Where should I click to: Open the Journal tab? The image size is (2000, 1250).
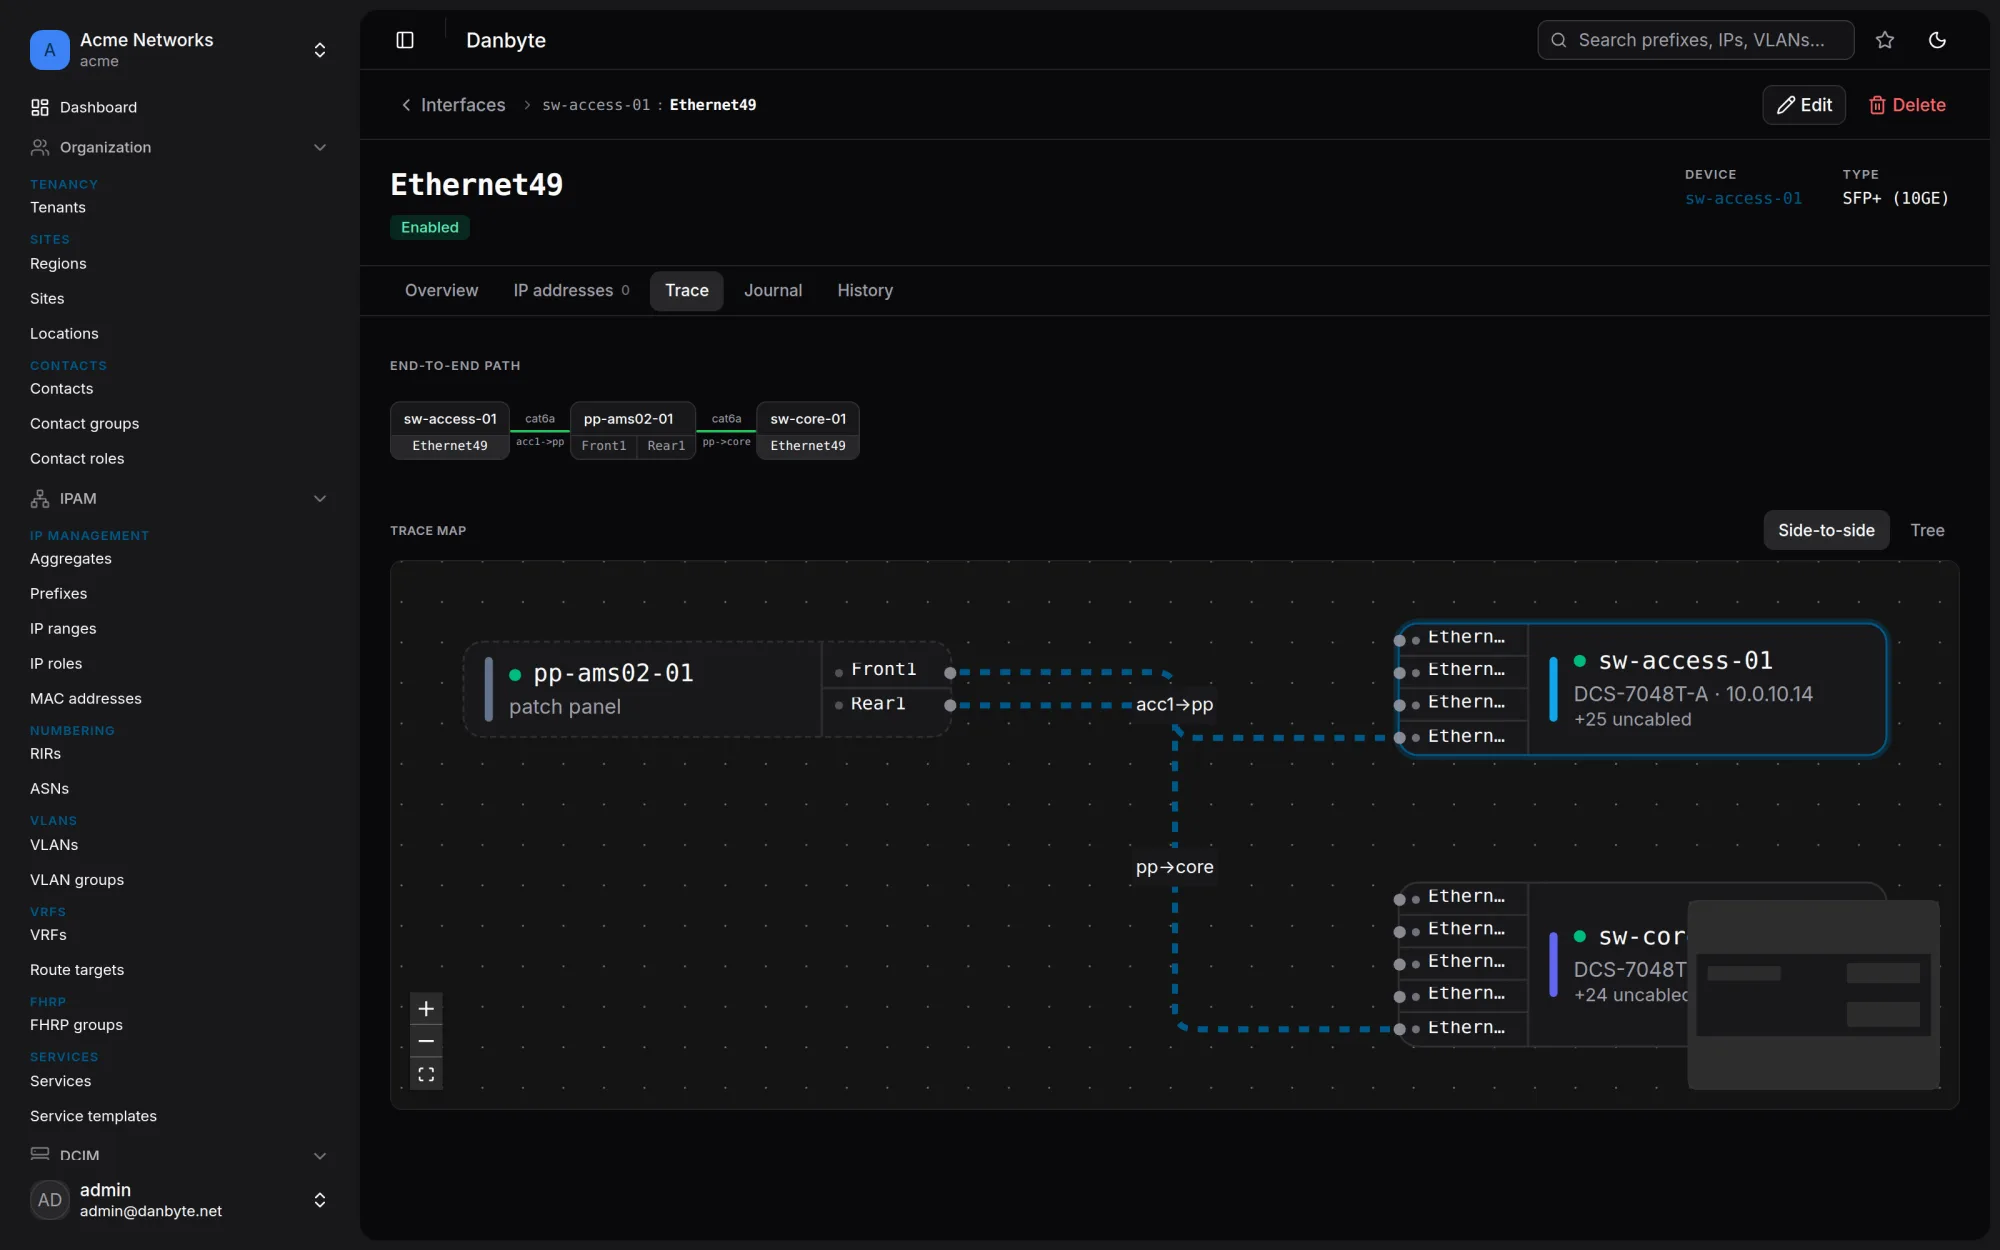coord(773,290)
